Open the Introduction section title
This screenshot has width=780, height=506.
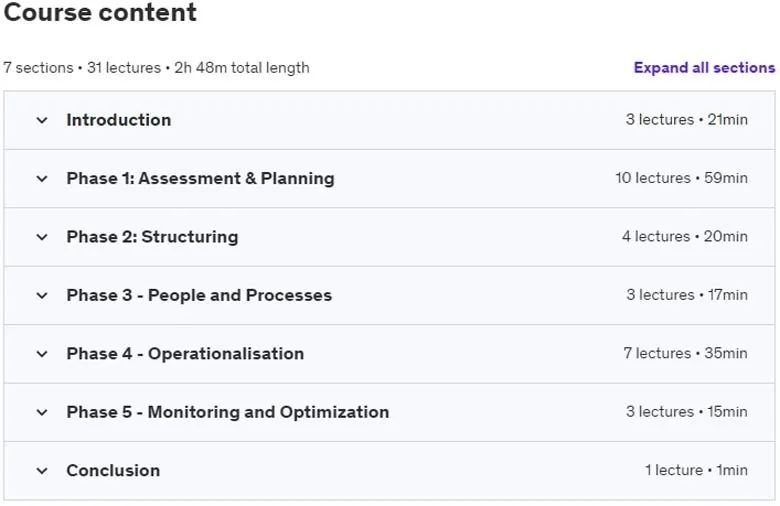point(119,120)
